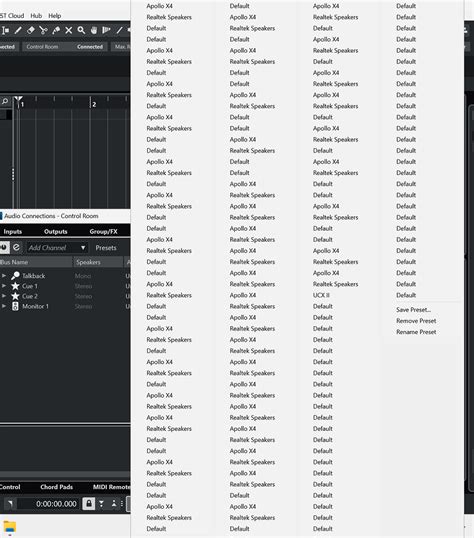Select the Draw pencil tool

pos(18,31)
